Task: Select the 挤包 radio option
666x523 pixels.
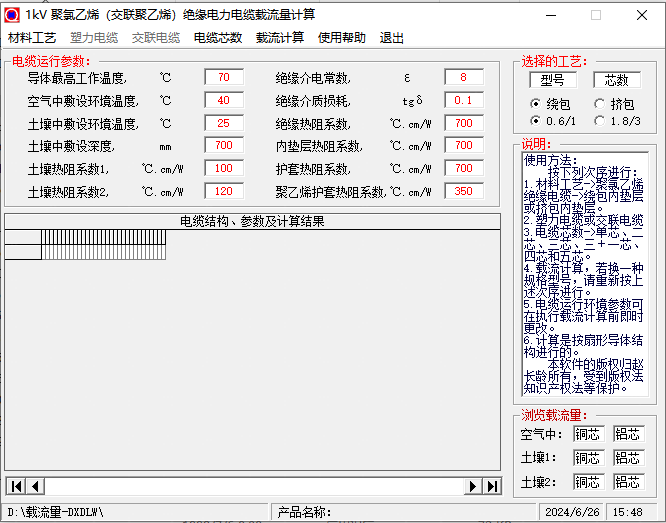Action: tap(600, 104)
